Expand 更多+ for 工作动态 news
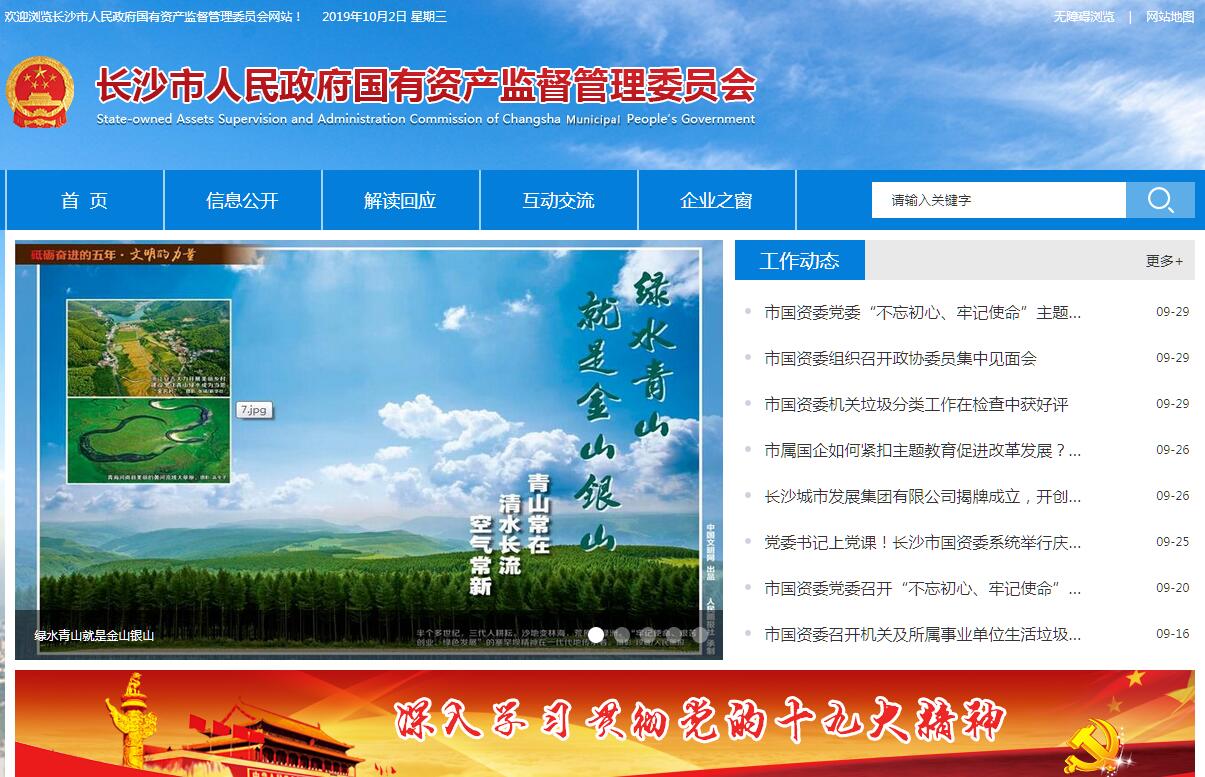This screenshot has width=1205, height=777. click(1164, 261)
